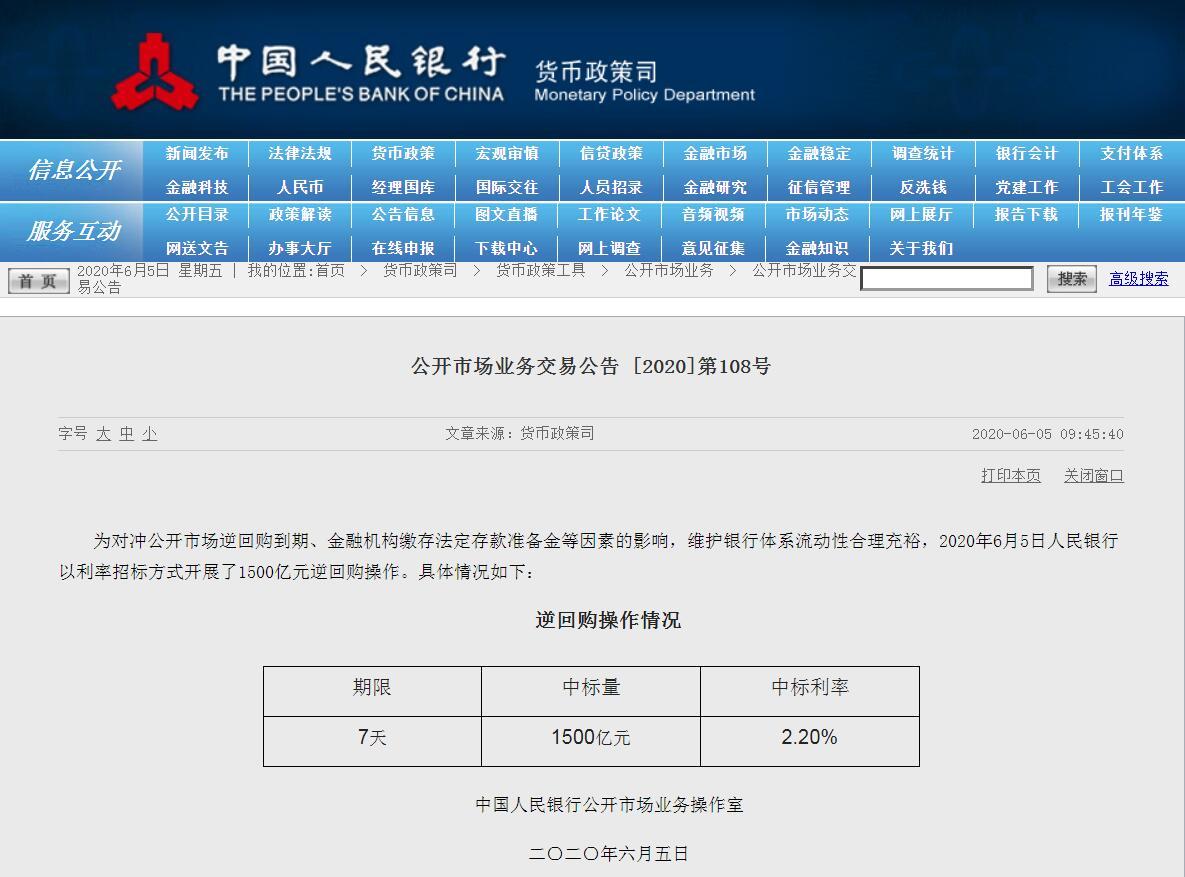Image resolution: width=1185 pixels, height=877 pixels.
Task: Click the People's Bank of China logo
Action: coord(153,72)
